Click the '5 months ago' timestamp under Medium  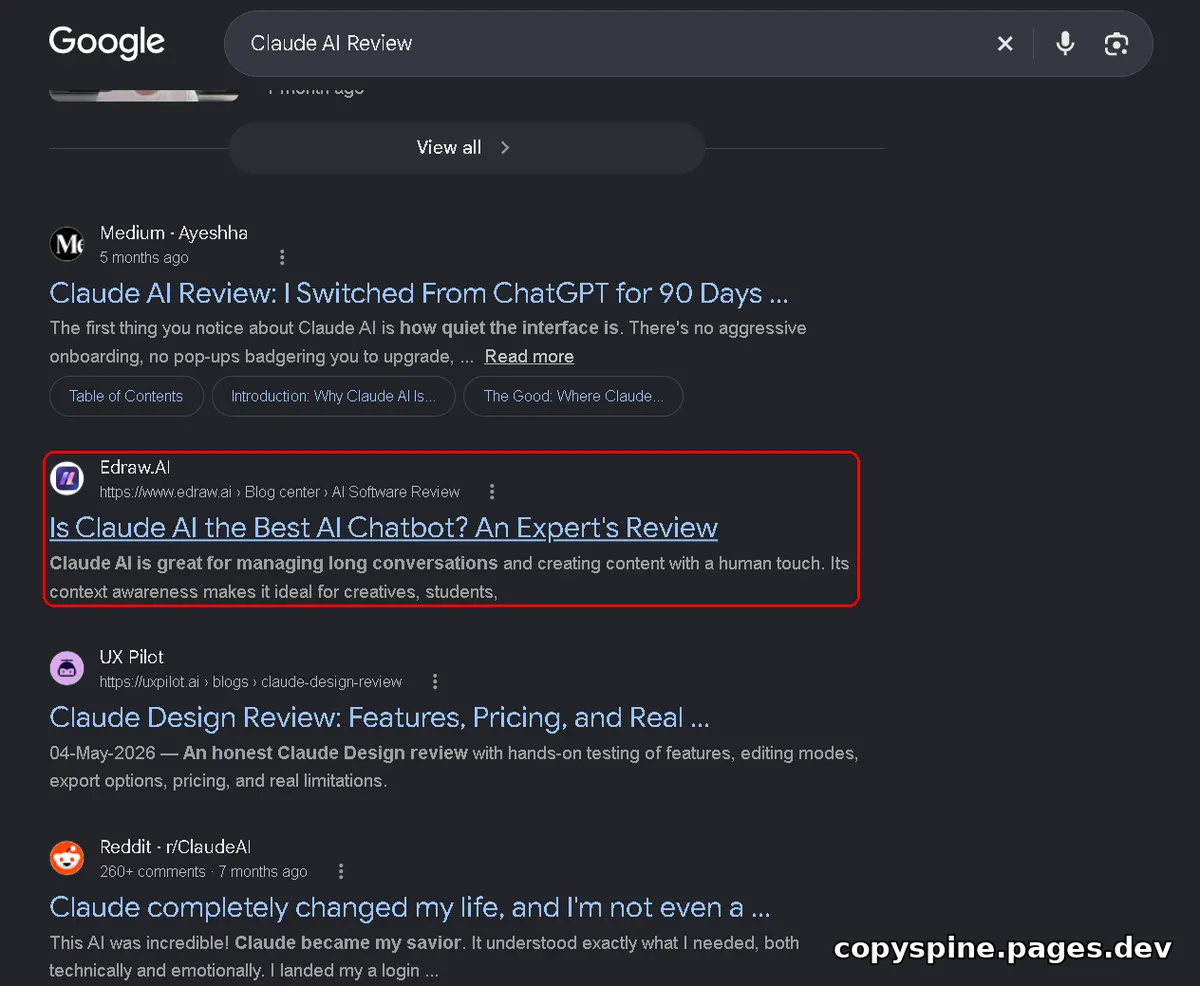144,257
